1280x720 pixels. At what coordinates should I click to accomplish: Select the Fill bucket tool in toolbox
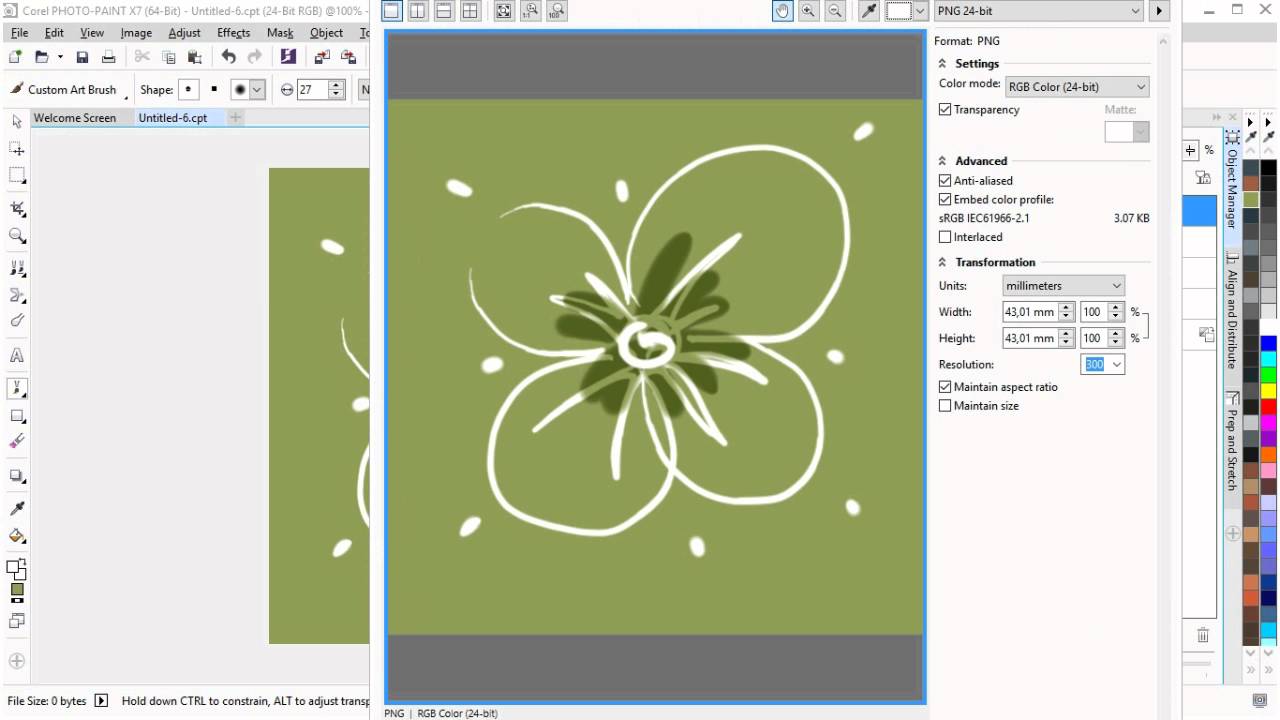[17, 536]
